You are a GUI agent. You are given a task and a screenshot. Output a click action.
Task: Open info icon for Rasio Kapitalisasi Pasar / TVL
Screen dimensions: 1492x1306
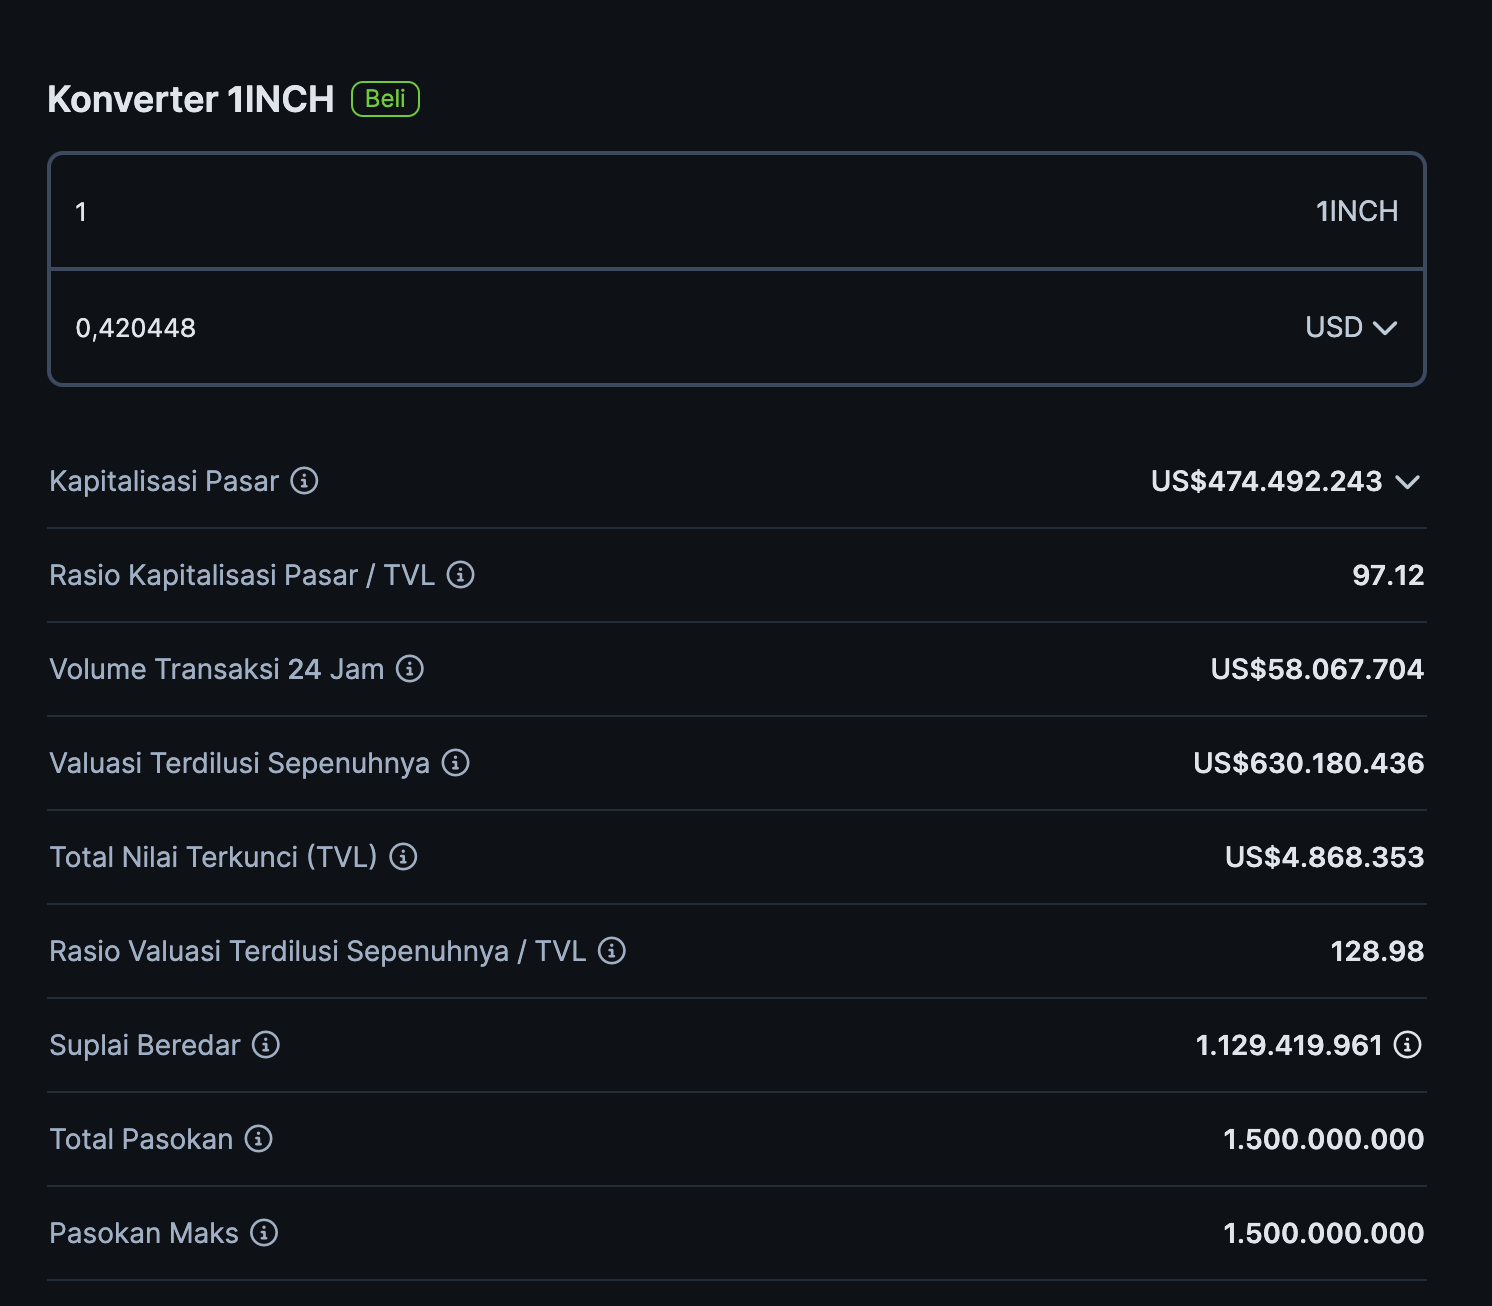(x=460, y=575)
